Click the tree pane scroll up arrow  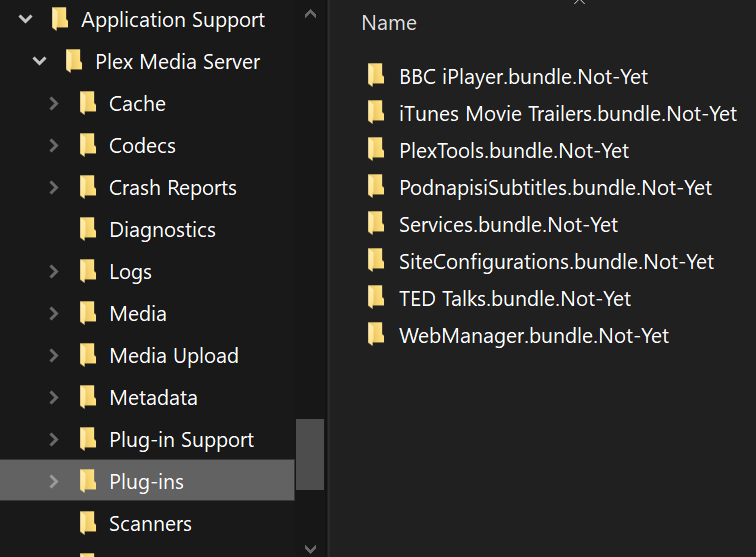click(x=310, y=14)
